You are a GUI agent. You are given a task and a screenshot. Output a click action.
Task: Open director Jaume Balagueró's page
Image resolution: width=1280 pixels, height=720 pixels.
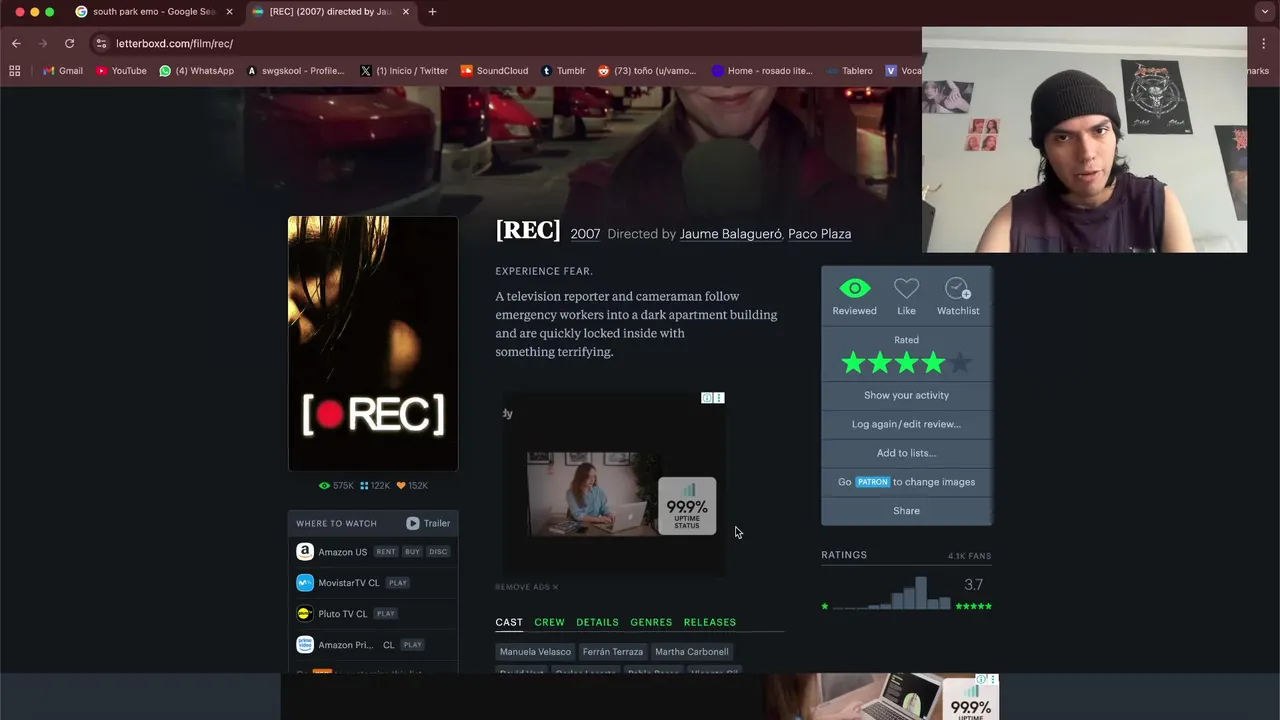pyautogui.click(x=730, y=234)
